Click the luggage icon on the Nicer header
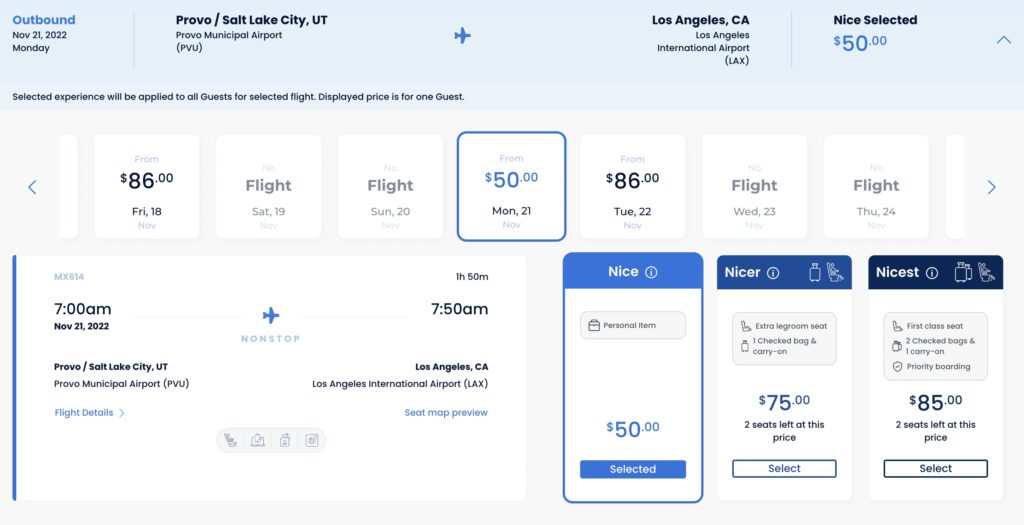Image resolution: width=1024 pixels, height=525 pixels. coord(813,271)
